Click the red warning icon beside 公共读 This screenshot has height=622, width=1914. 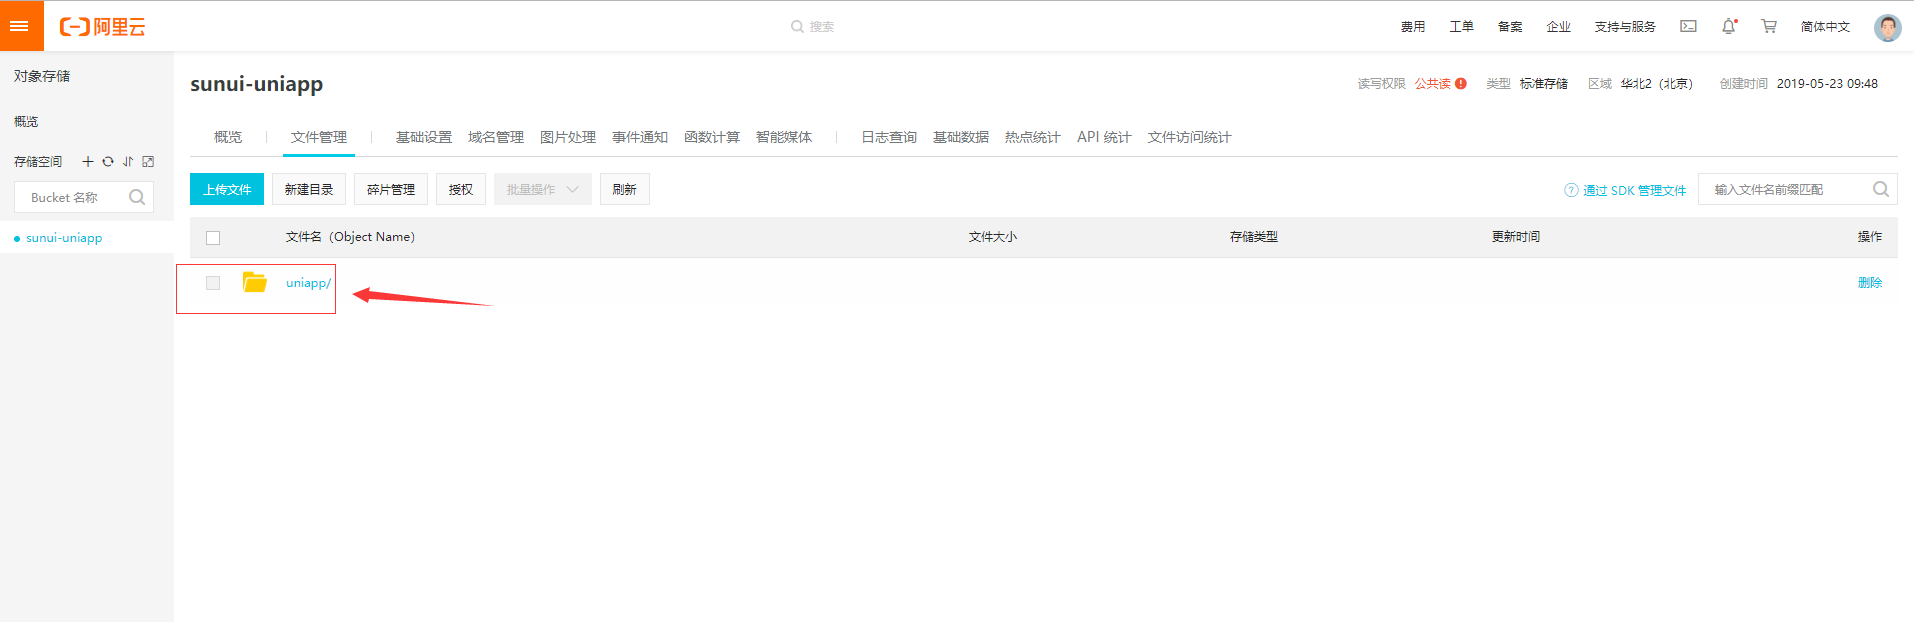click(1461, 84)
